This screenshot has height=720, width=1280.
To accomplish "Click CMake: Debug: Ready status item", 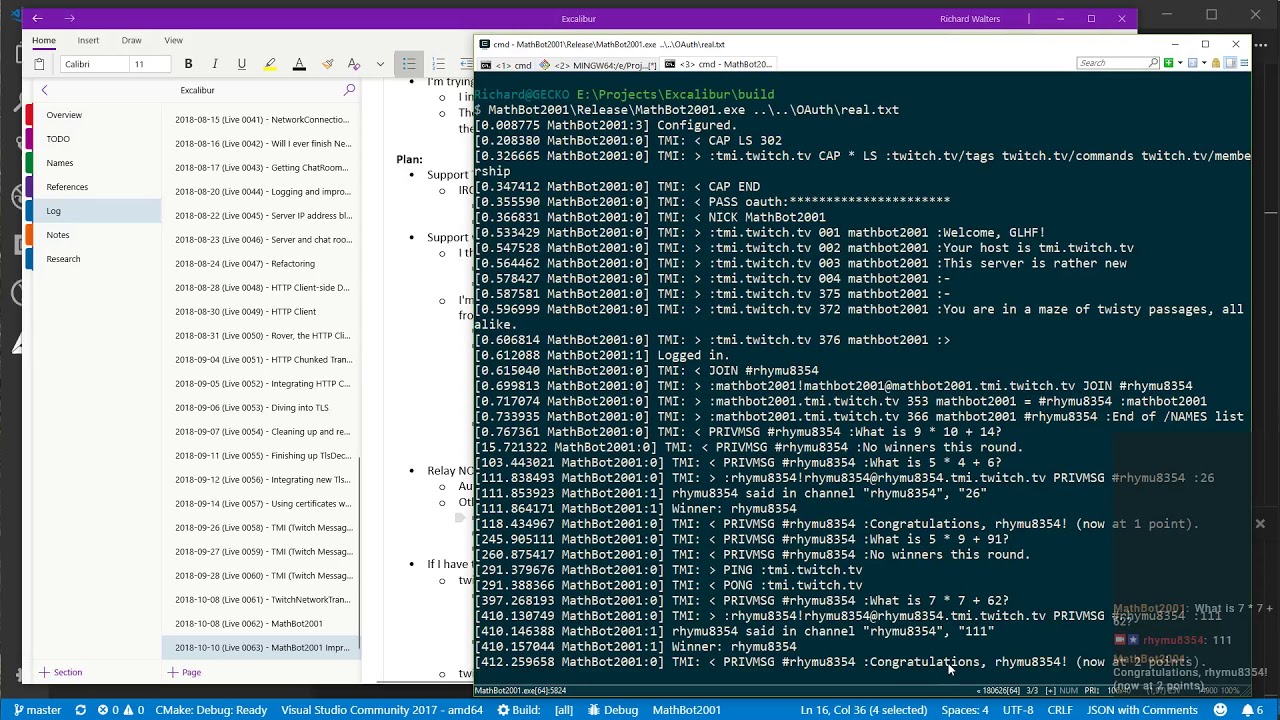I will [x=211, y=710].
